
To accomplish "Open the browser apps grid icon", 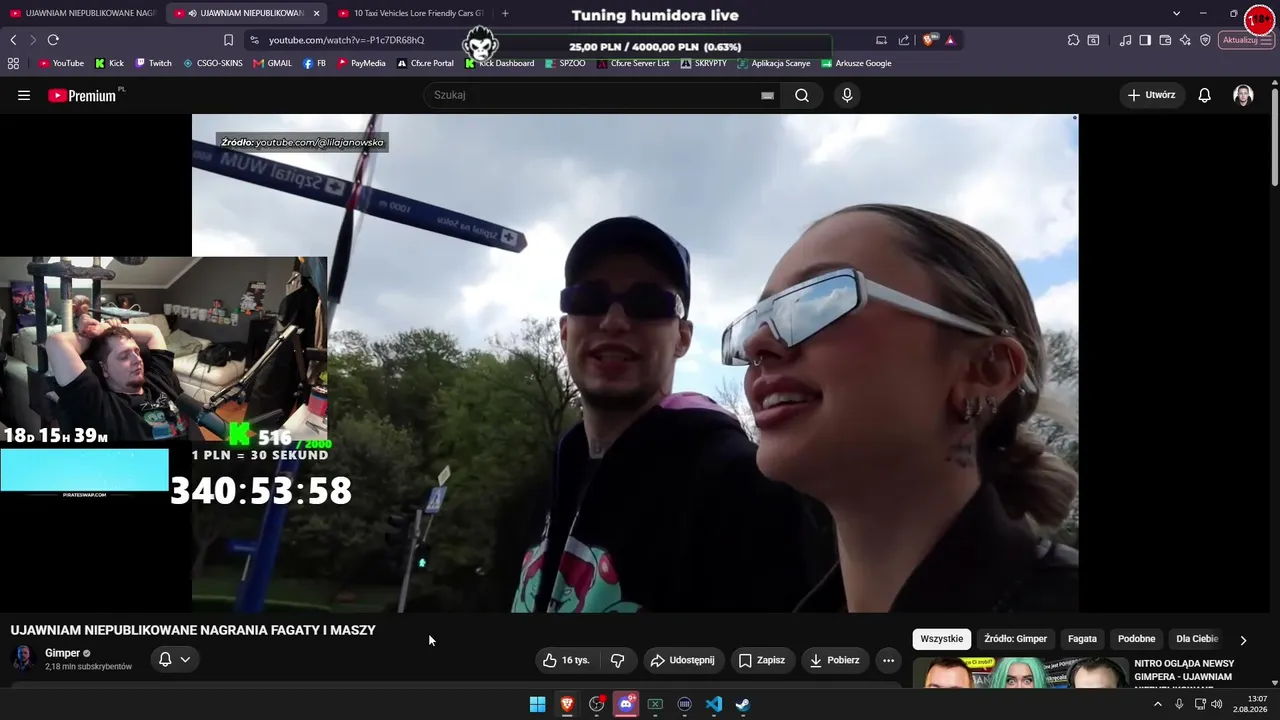I will pyautogui.click(x=13, y=63).
